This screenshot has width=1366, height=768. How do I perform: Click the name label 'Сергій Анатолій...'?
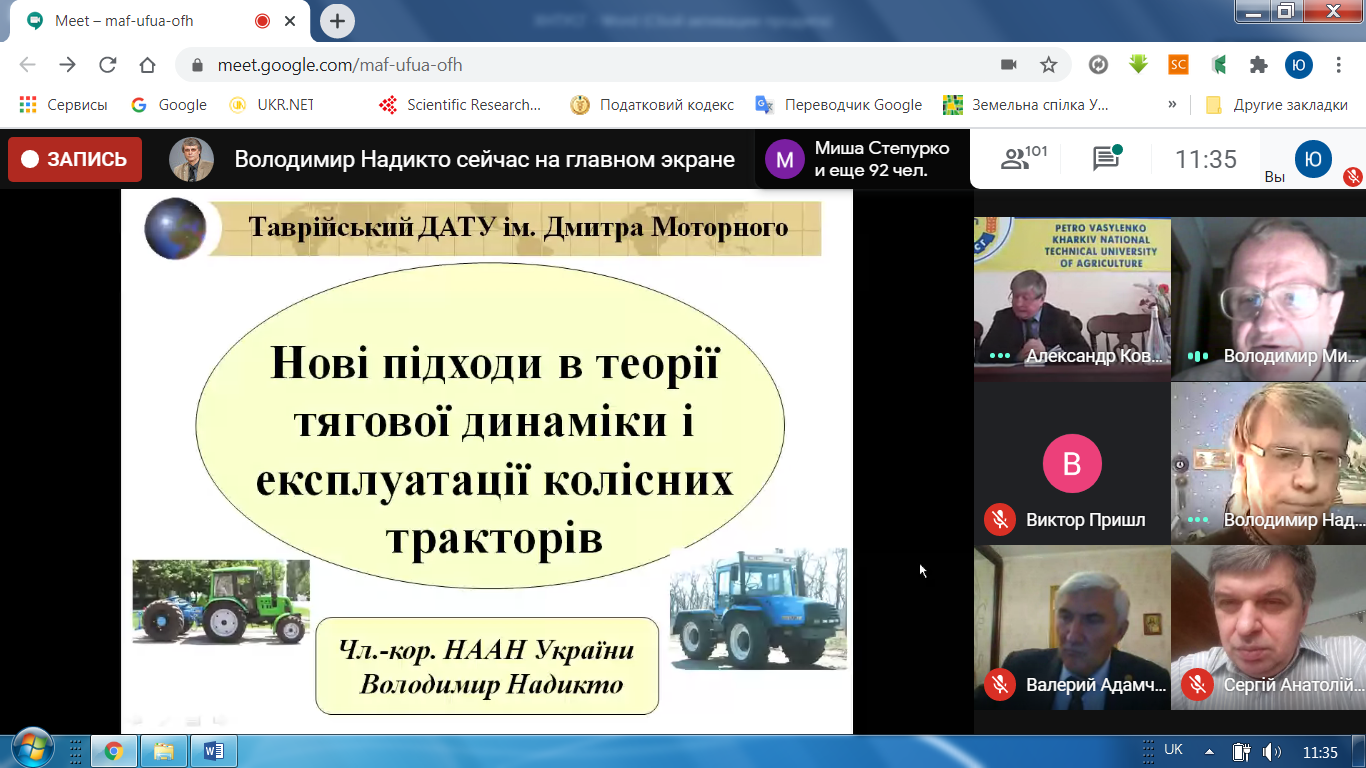[x=1294, y=686]
